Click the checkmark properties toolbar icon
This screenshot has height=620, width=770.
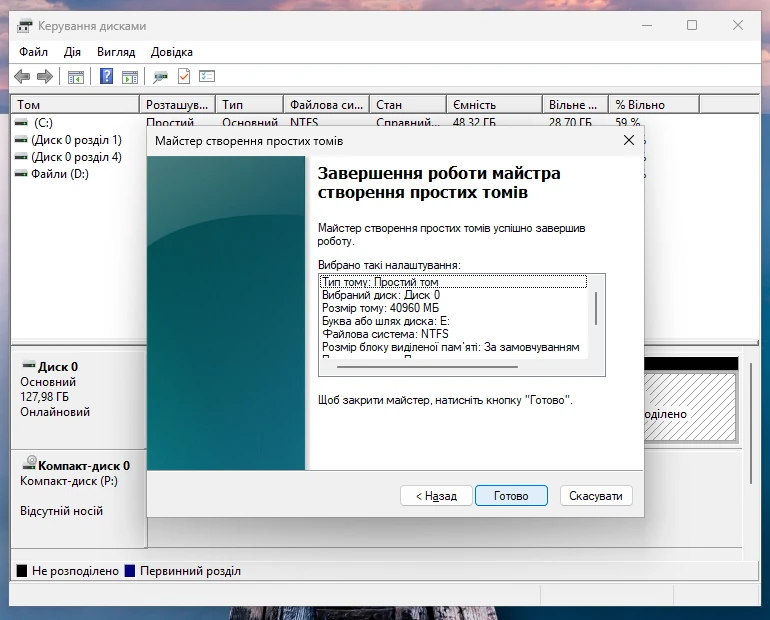[x=184, y=77]
